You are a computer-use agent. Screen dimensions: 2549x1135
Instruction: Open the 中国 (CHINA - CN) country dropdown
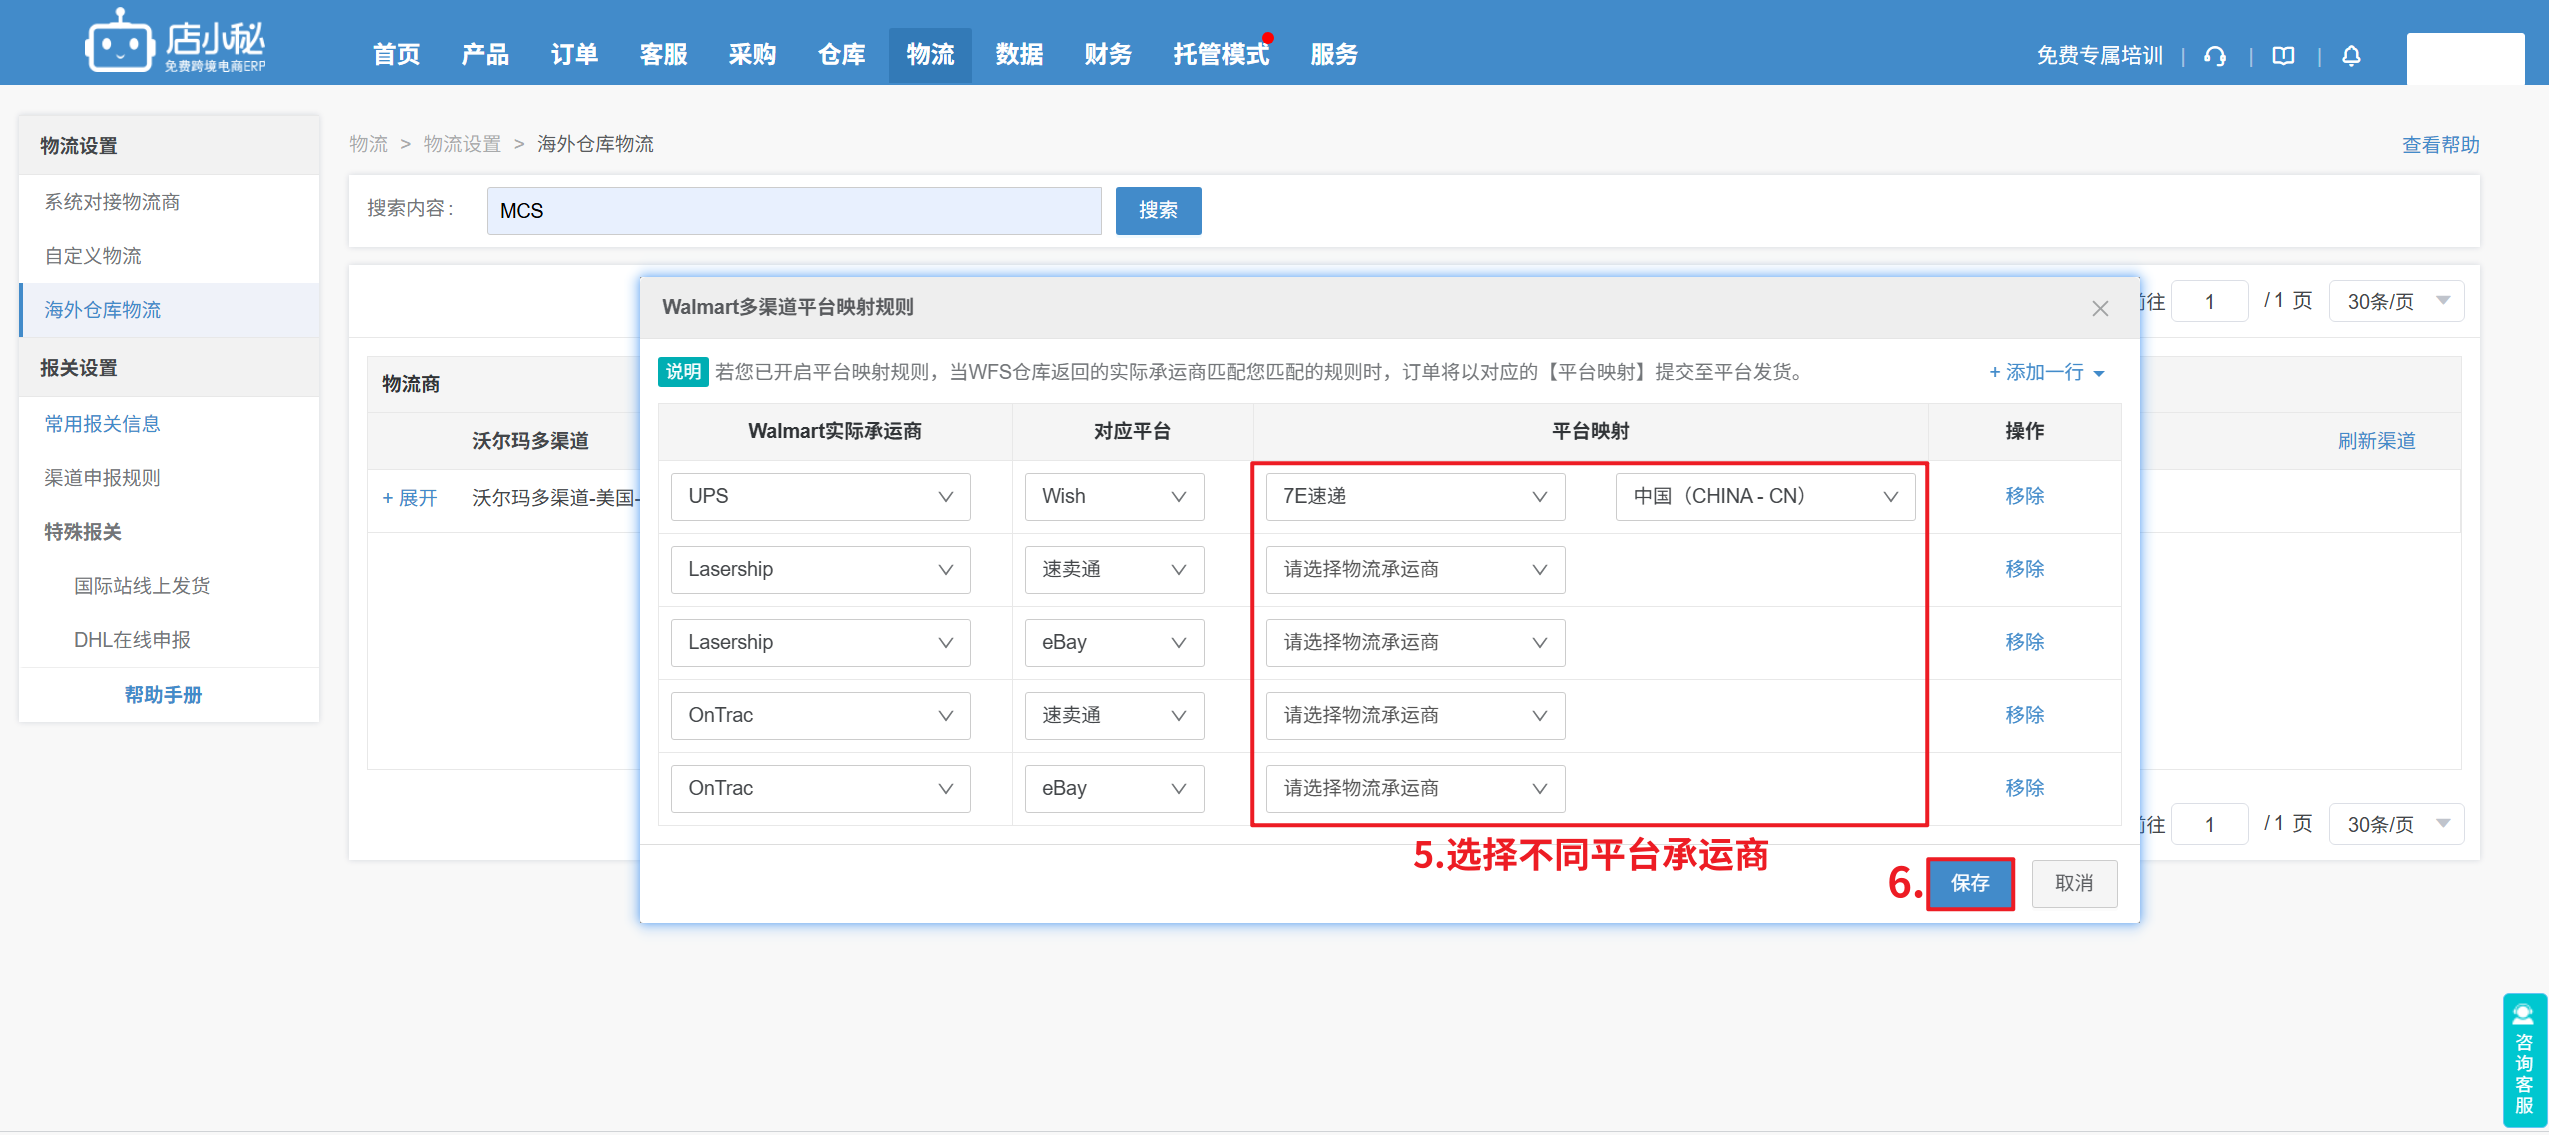1764,497
